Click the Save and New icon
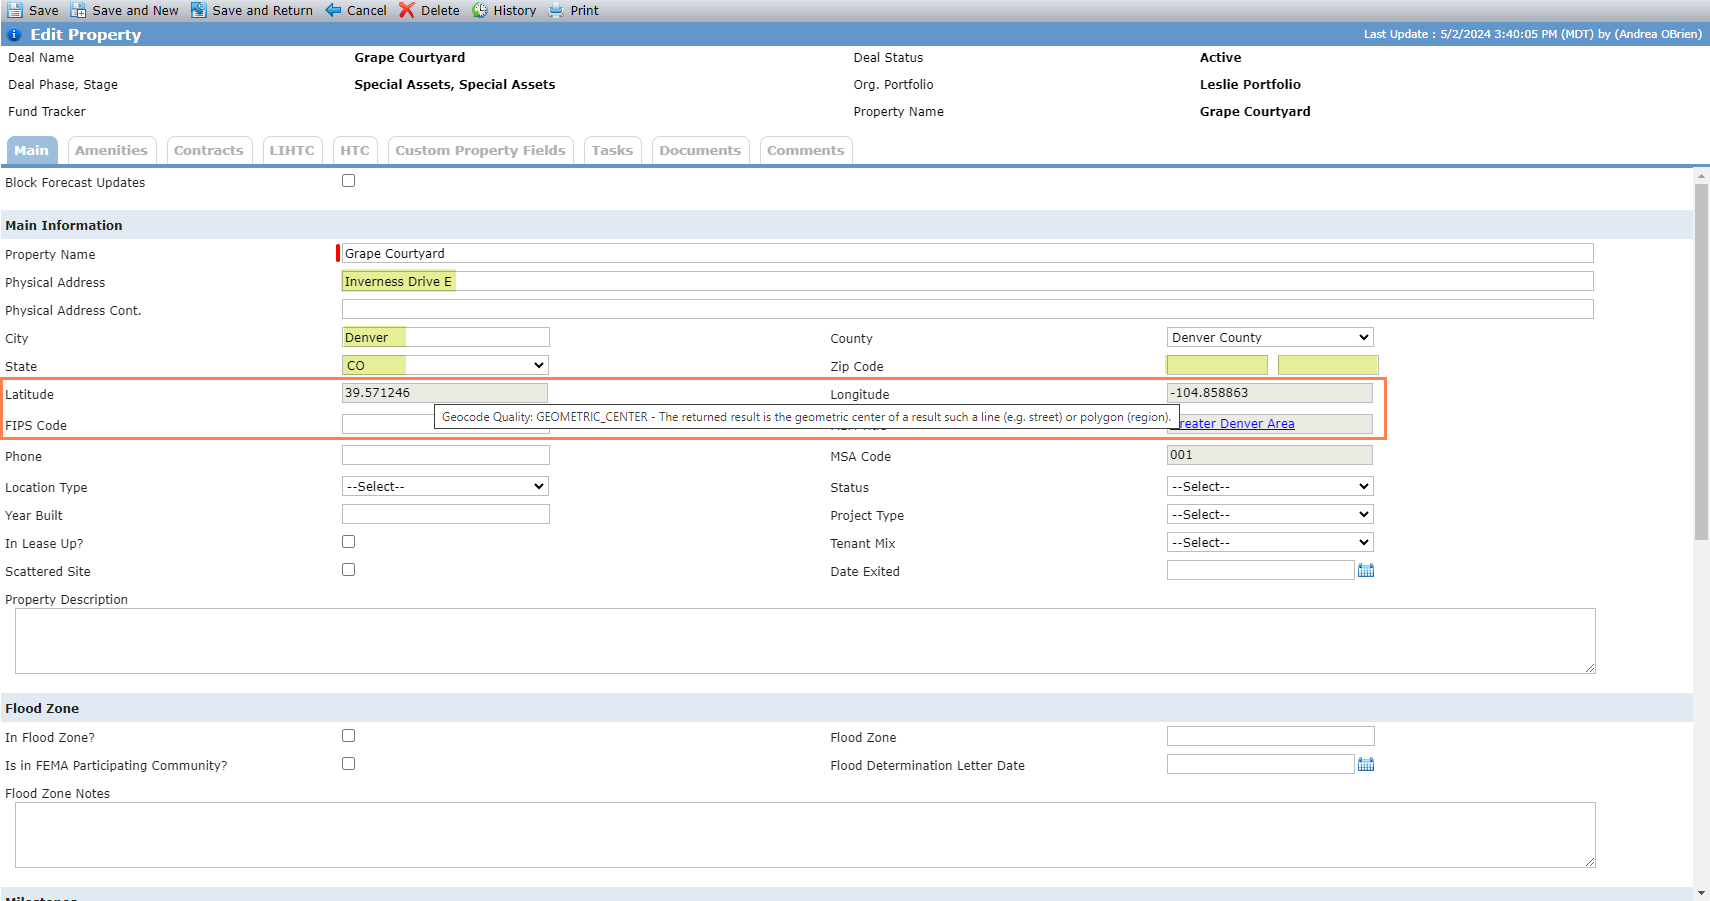The height and width of the screenshot is (901, 1710). [x=78, y=10]
